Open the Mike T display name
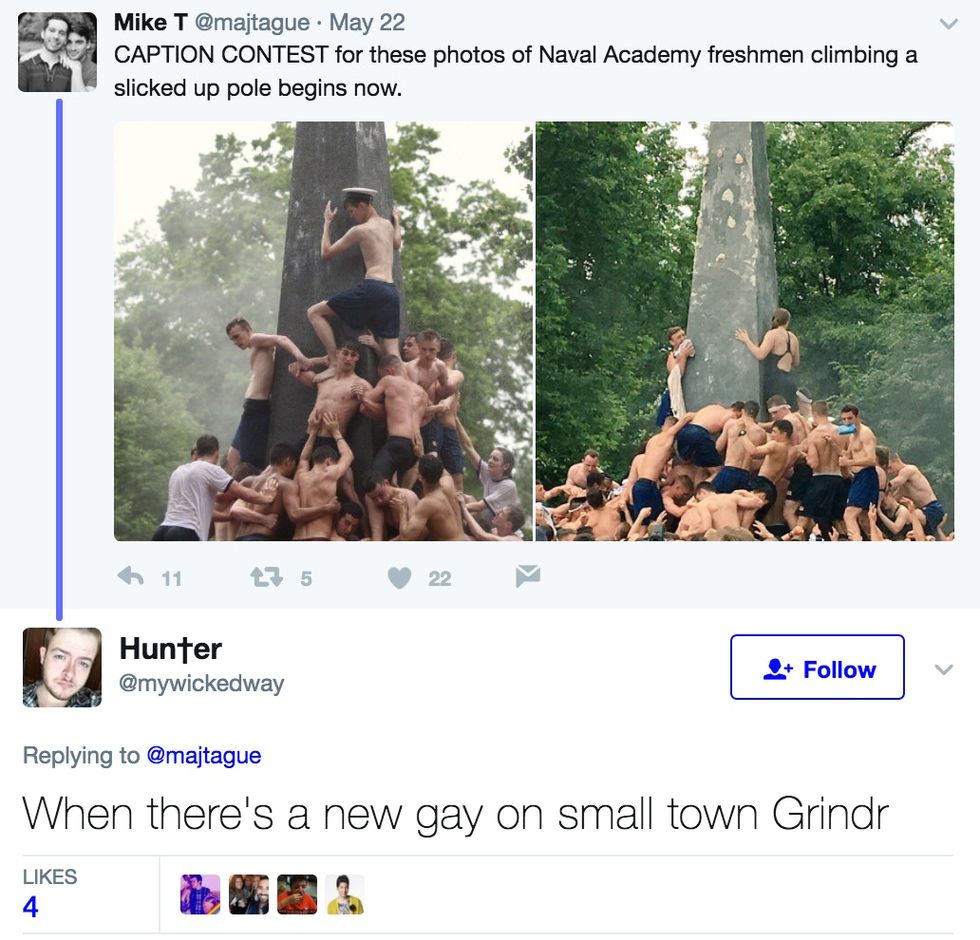980x940 pixels. tap(150, 22)
